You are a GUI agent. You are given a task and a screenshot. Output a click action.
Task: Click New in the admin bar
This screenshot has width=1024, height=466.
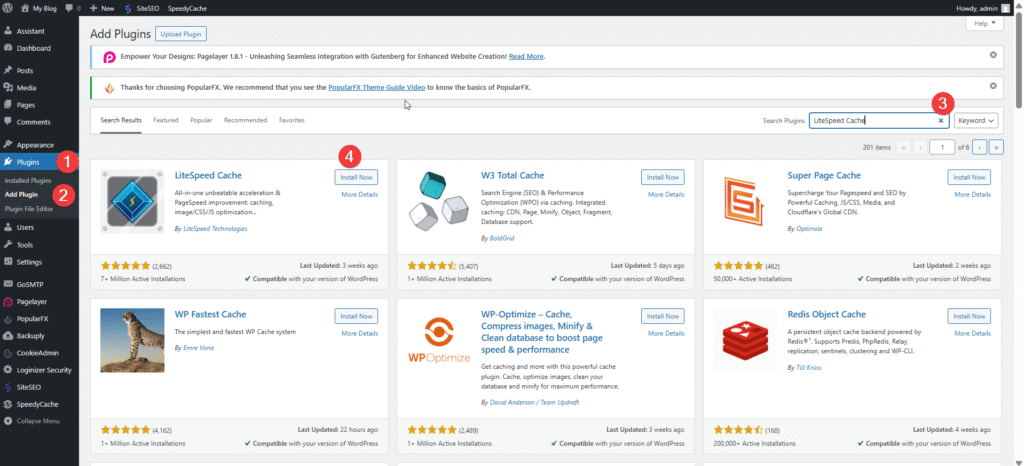coord(102,8)
